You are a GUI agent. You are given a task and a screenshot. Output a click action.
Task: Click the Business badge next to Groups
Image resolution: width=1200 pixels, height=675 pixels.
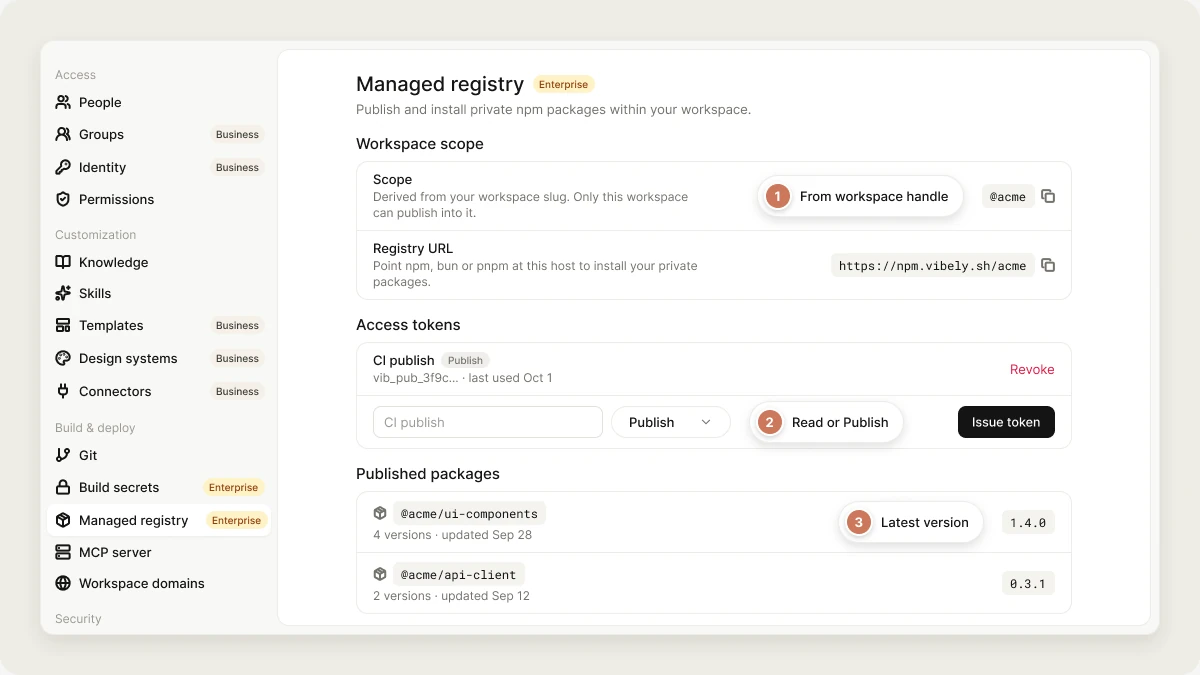237,134
